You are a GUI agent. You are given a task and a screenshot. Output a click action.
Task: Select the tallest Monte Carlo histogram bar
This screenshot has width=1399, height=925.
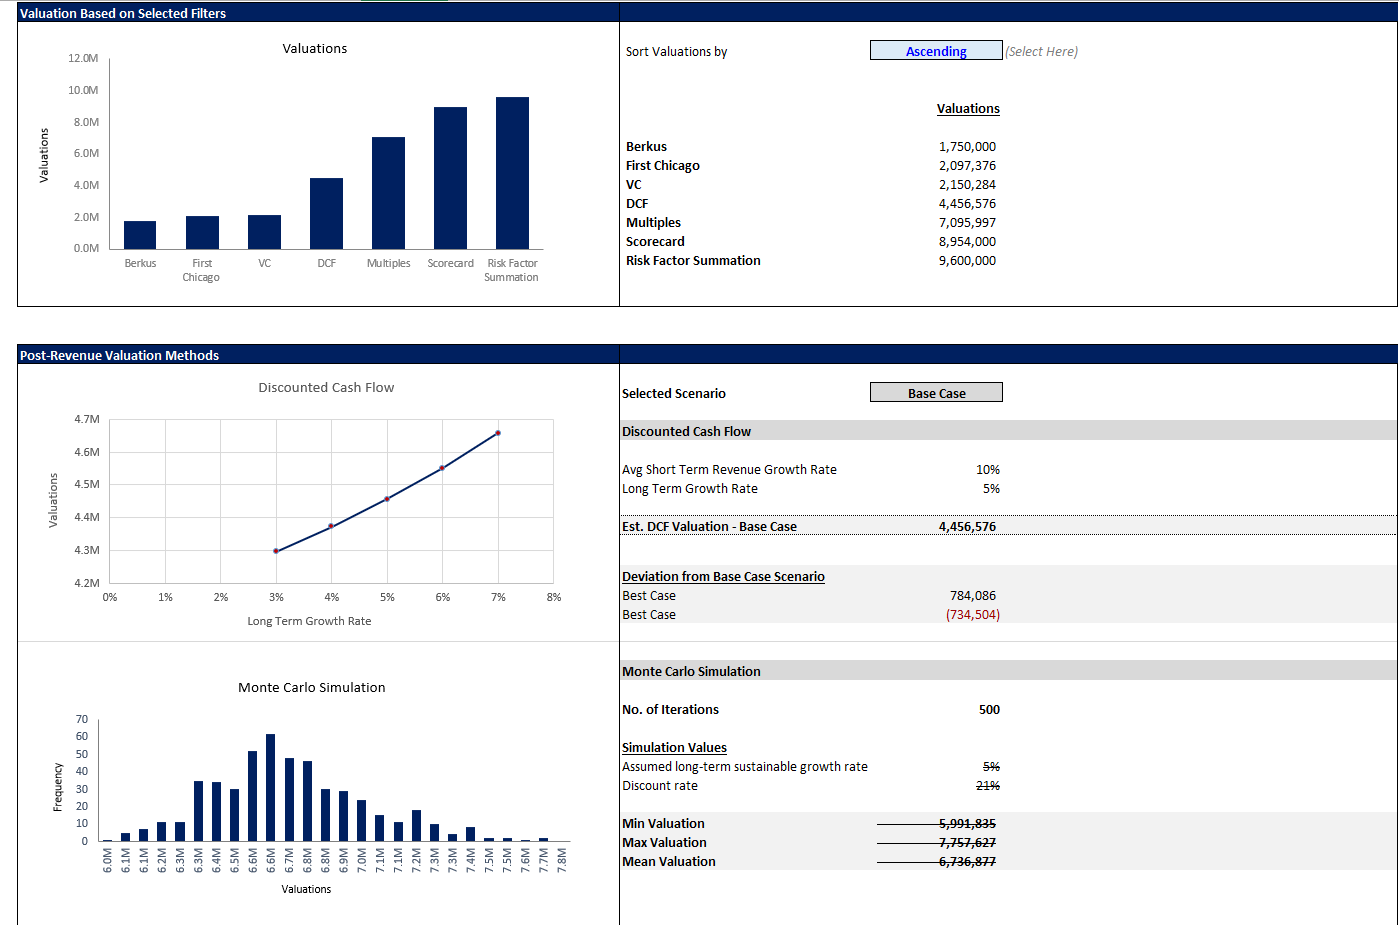270,787
